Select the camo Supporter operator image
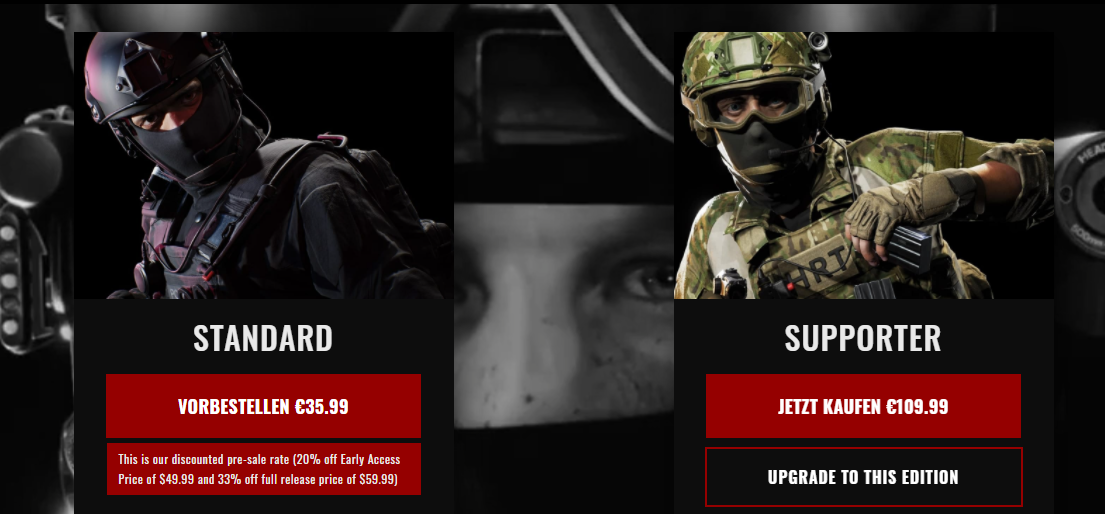 coord(864,165)
